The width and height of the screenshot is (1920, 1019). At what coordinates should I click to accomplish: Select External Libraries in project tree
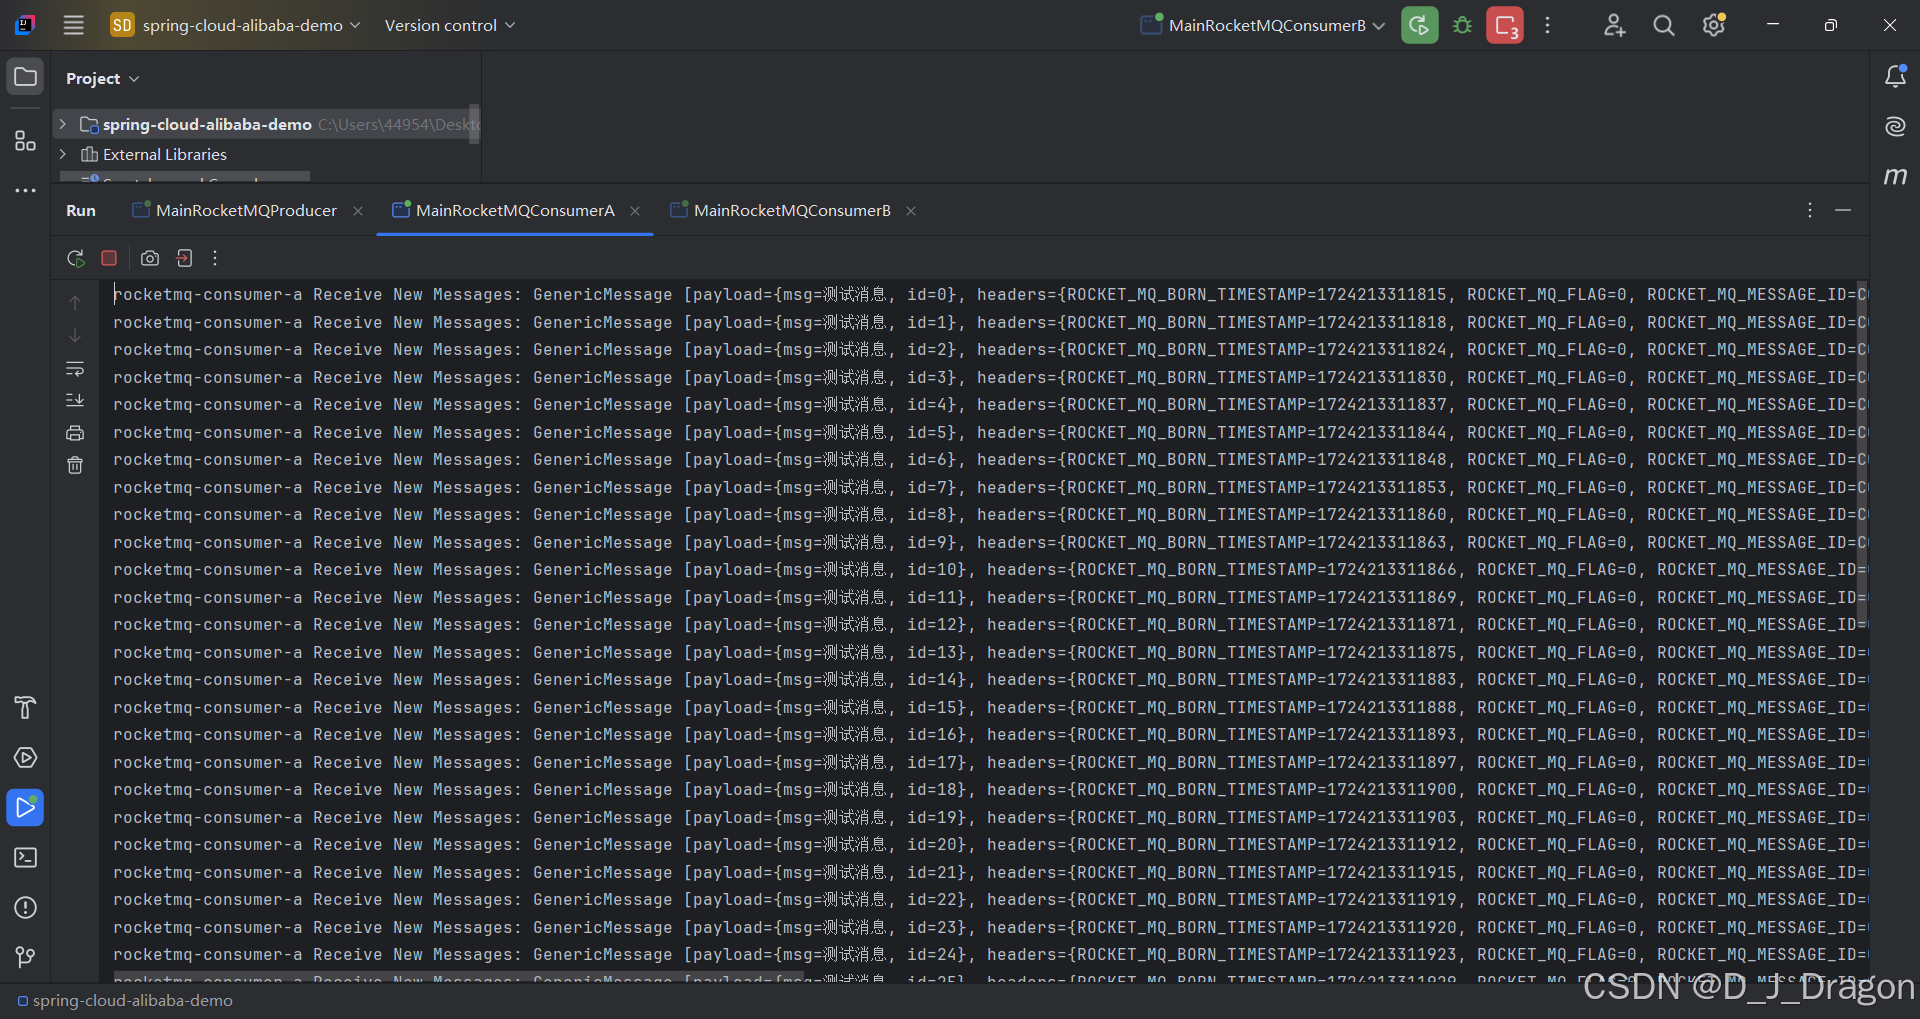coord(165,154)
